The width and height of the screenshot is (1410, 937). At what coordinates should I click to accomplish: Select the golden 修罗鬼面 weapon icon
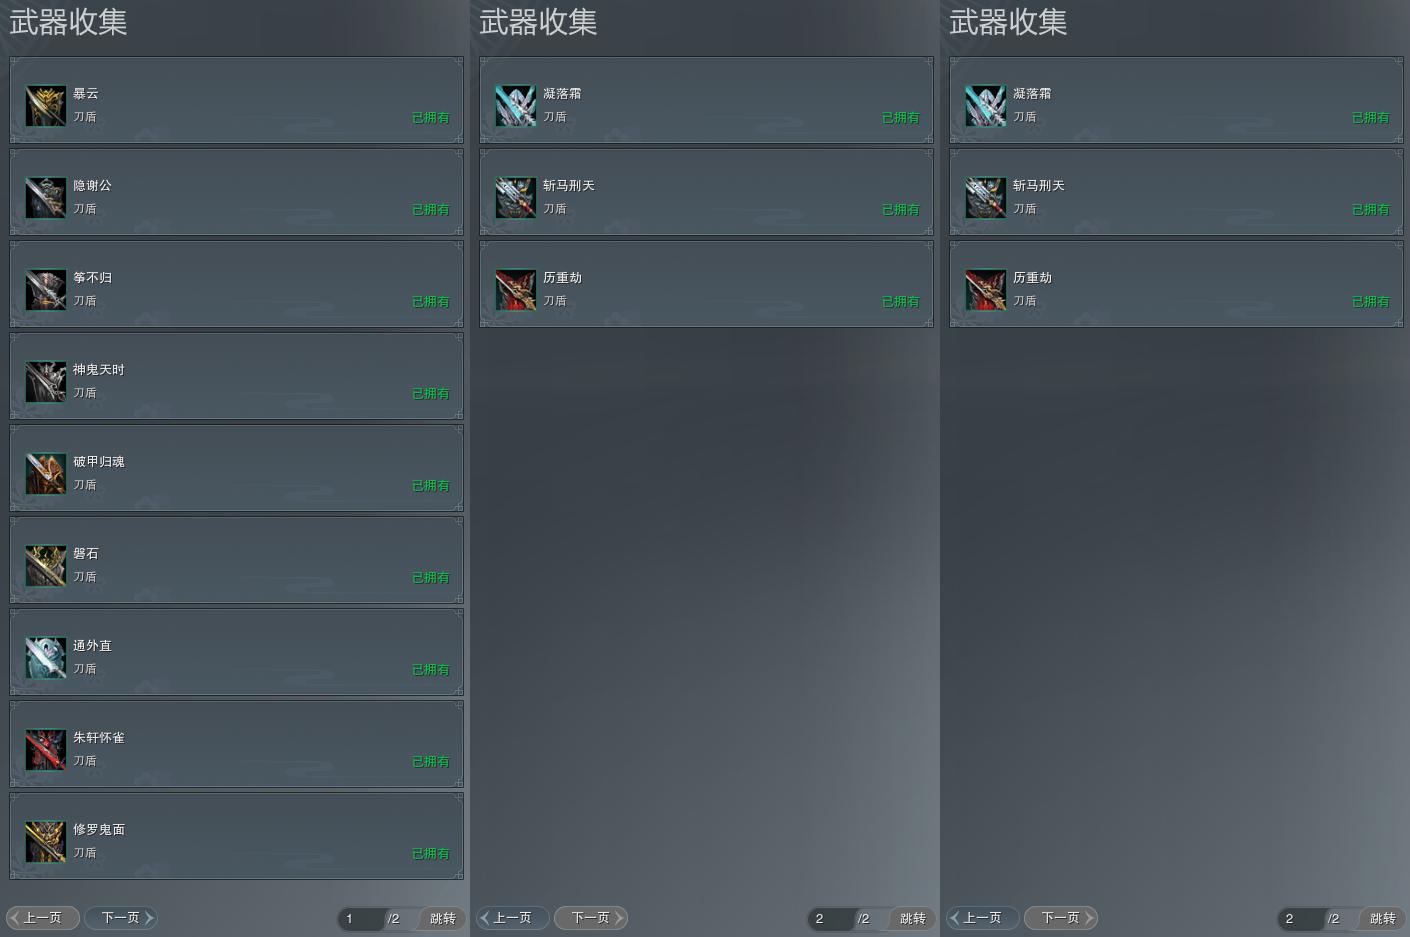tap(45, 841)
